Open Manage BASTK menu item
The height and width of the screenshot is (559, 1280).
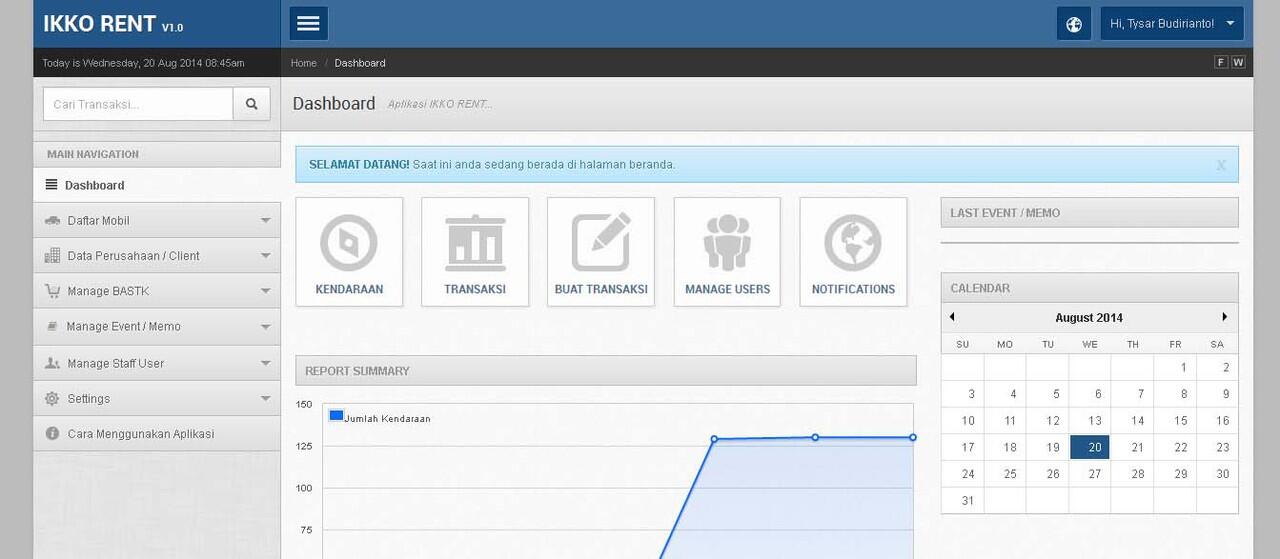pyautogui.click(x=157, y=291)
